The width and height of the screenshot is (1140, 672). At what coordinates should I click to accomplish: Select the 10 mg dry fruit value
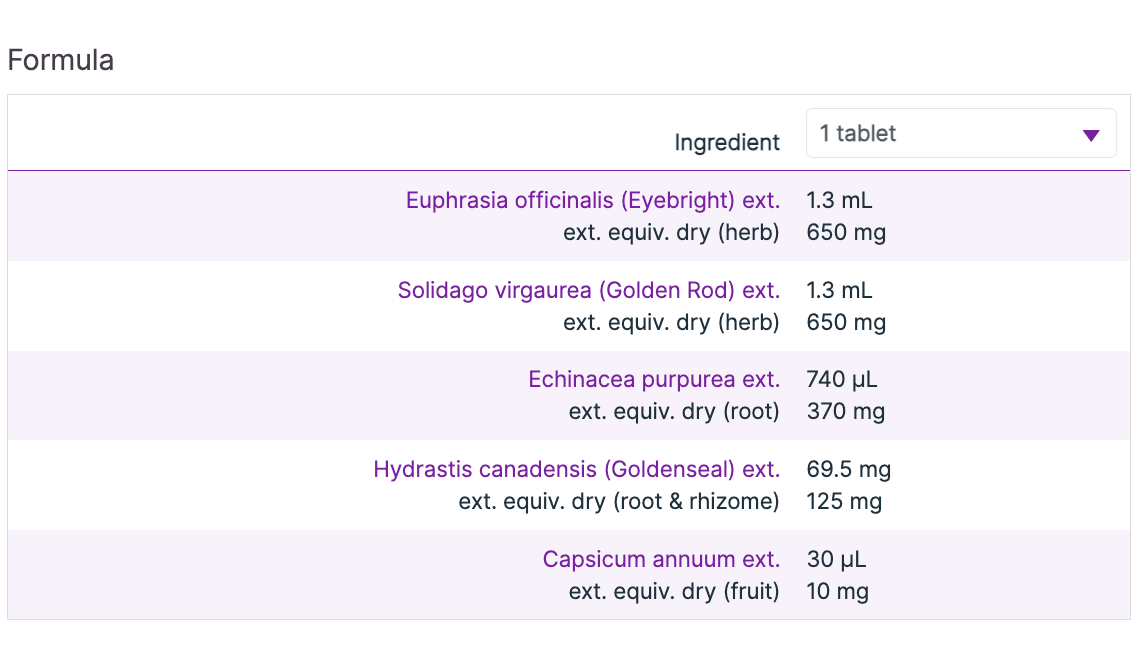click(x=838, y=591)
